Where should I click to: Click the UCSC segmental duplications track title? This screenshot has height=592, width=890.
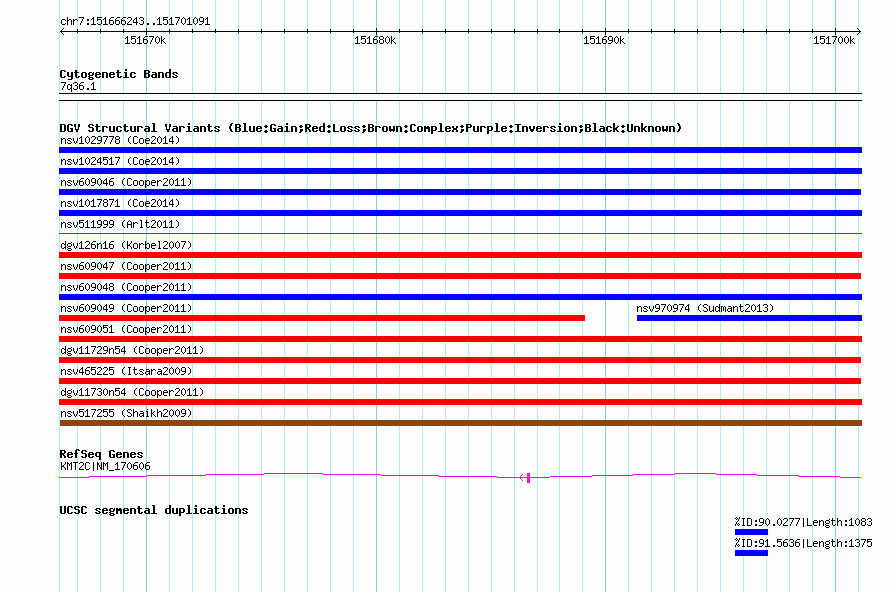154,510
